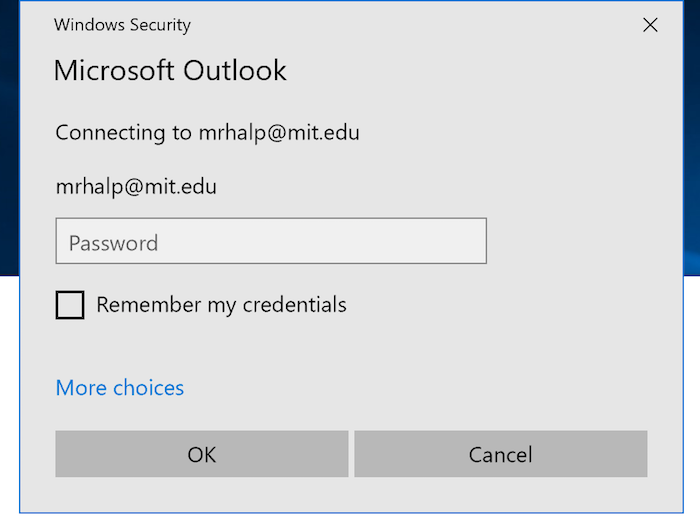The height and width of the screenshot is (521, 700).
Task: Click the mrhalp@mit.edu username above Password
Action: [x=136, y=187]
